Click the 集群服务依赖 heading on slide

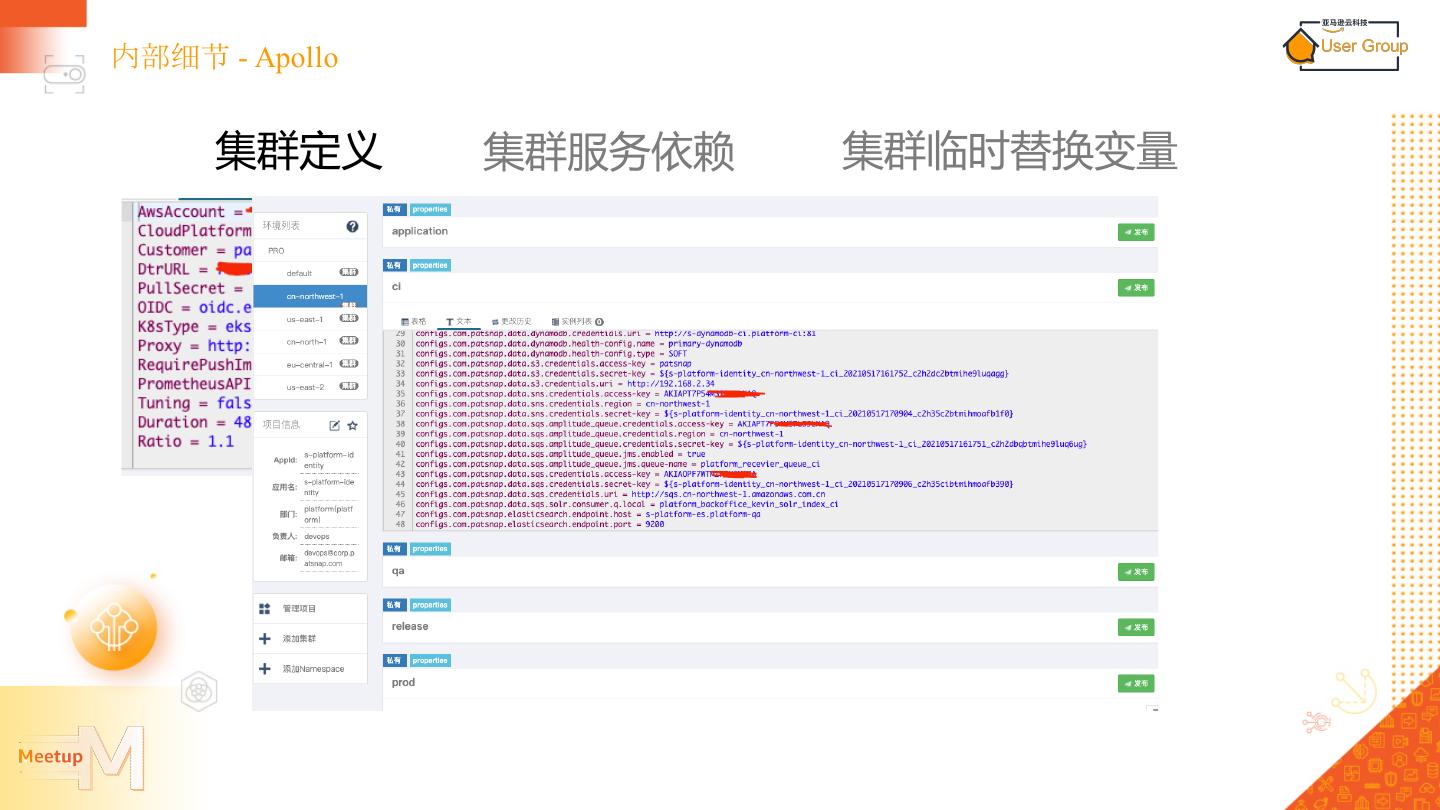tap(609, 150)
